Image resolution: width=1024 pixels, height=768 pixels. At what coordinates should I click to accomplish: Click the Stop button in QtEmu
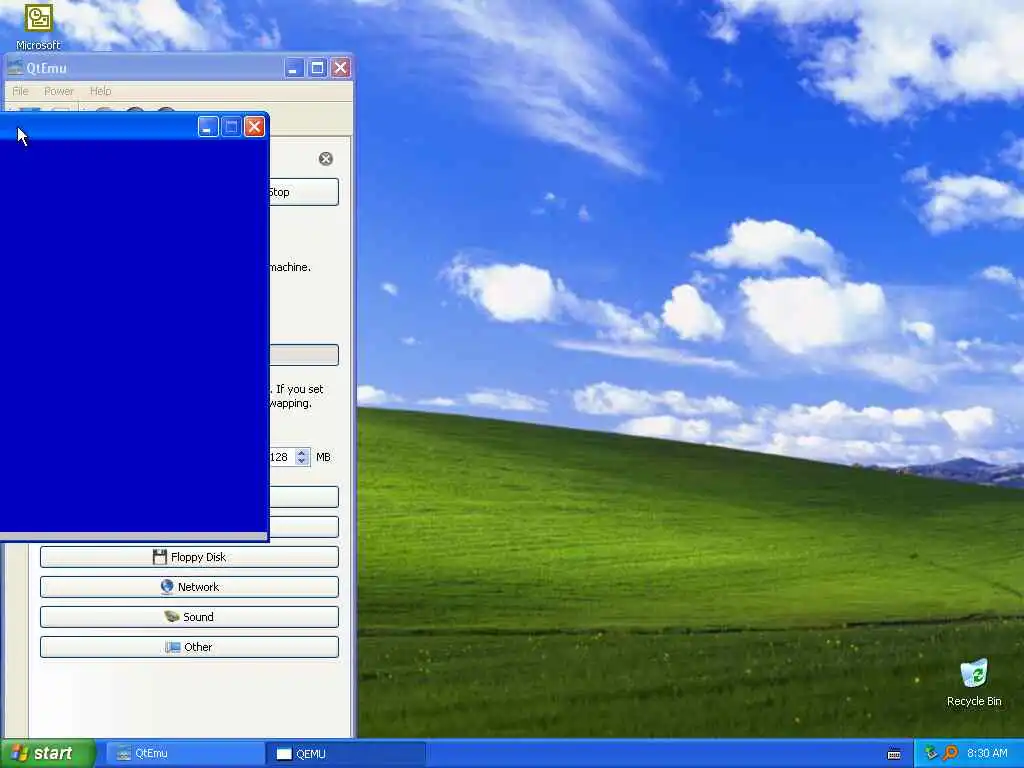click(304, 192)
